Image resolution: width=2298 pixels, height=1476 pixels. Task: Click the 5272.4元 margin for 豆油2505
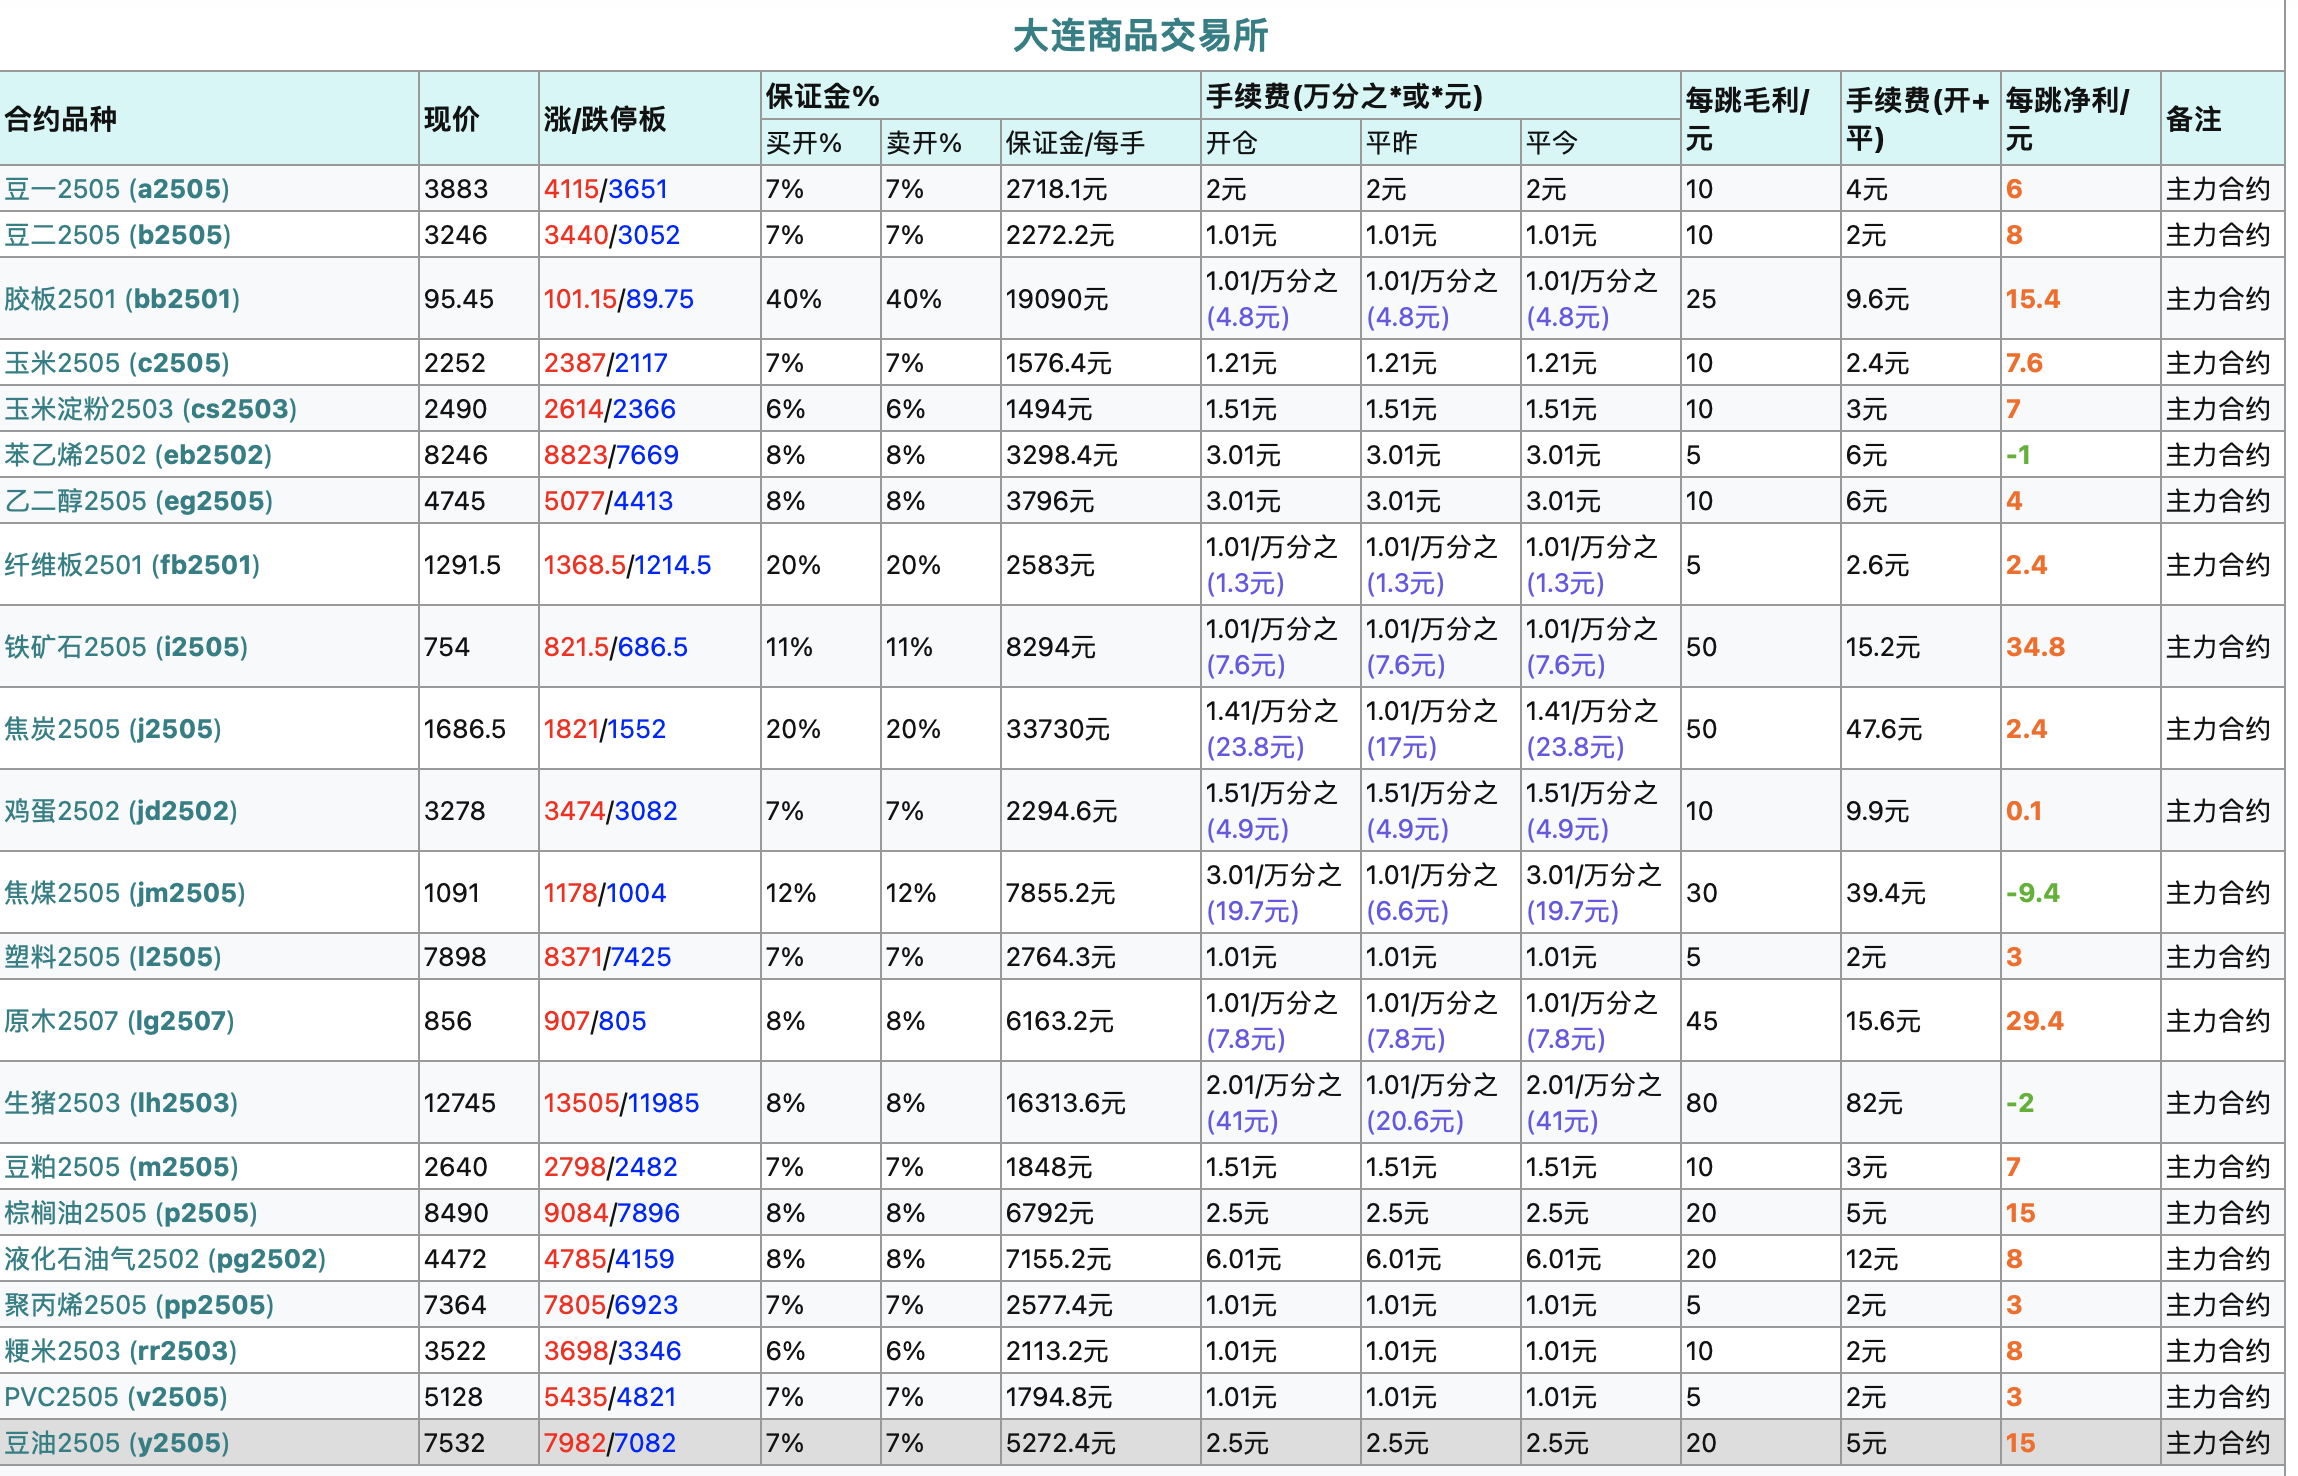coord(1060,1443)
